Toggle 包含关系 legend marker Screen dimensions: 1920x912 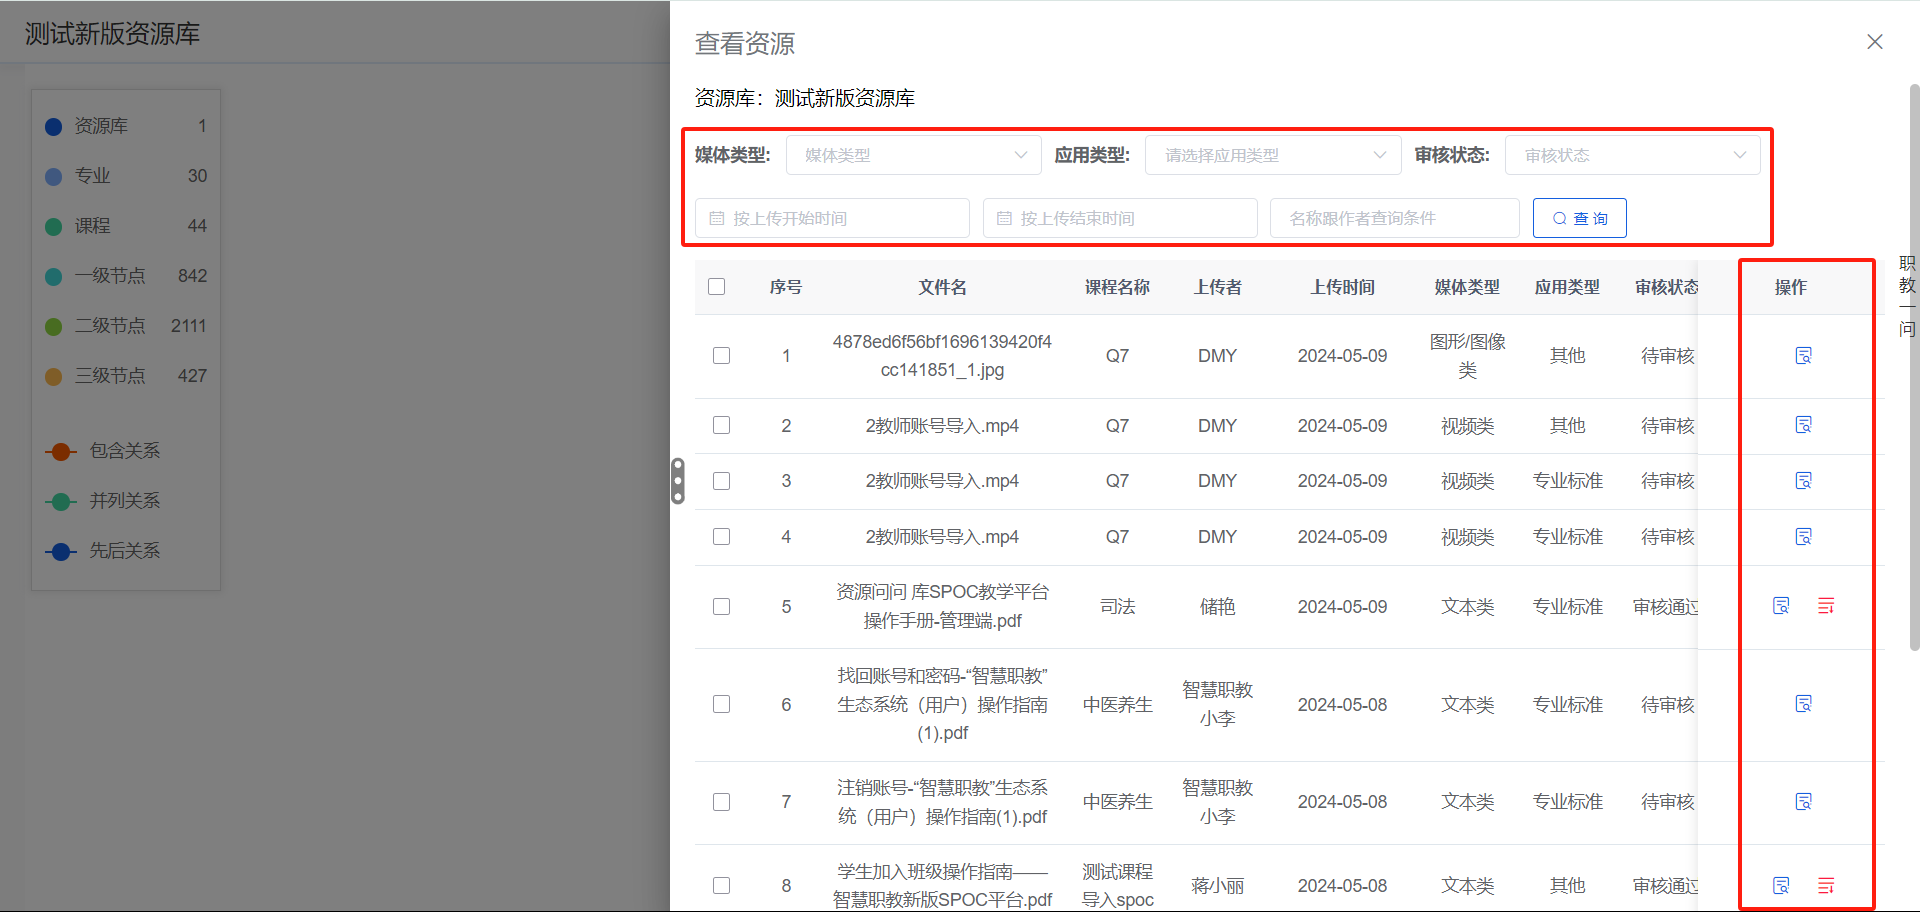[61, 452]
